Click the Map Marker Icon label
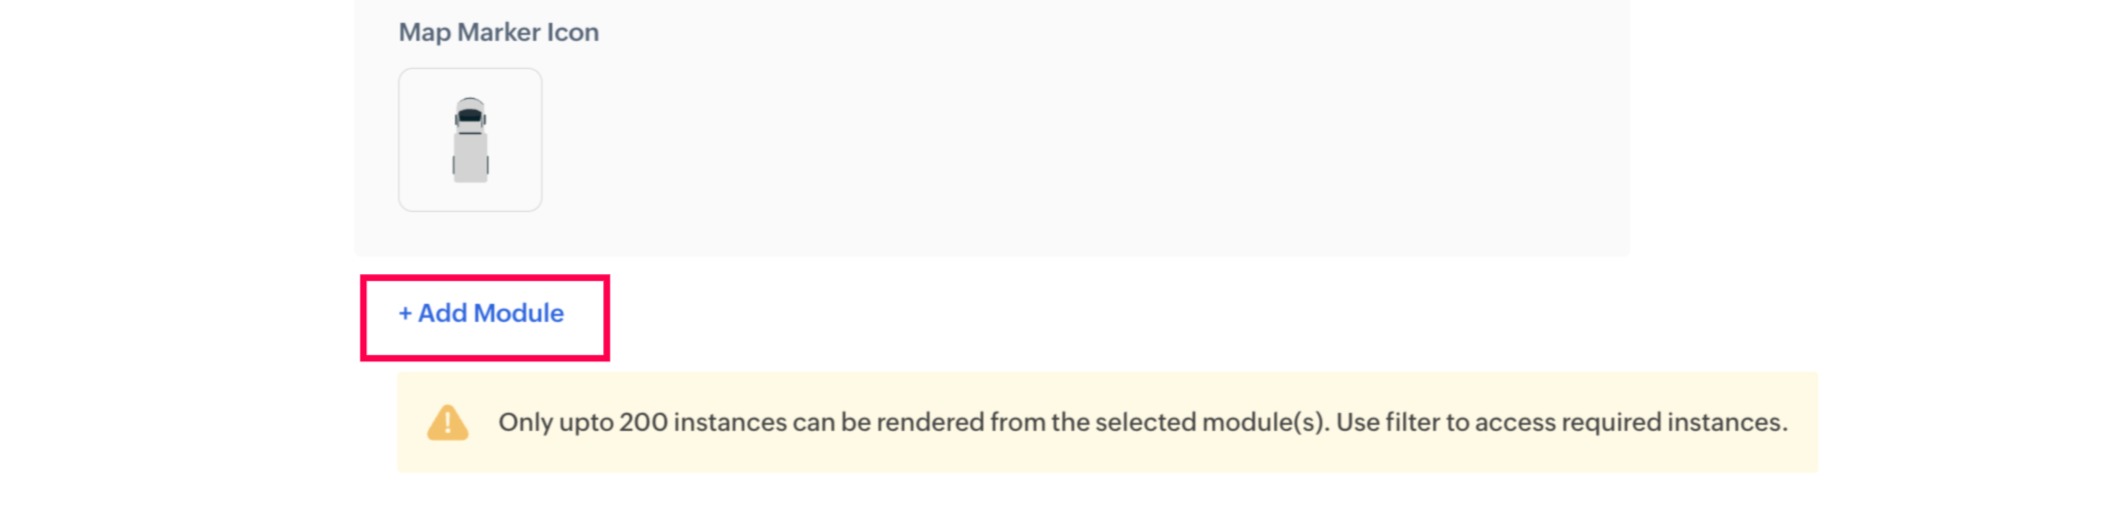2124x515 pixels. pyautogui.click(x=498, y=33)
